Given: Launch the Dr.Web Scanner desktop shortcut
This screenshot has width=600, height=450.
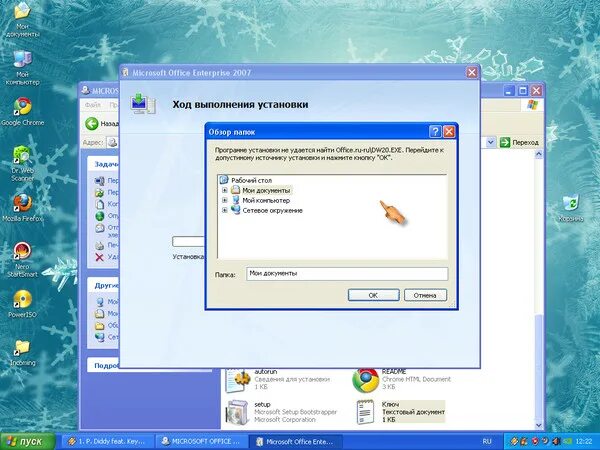Looking at the screenshot, I should (22, 155).
